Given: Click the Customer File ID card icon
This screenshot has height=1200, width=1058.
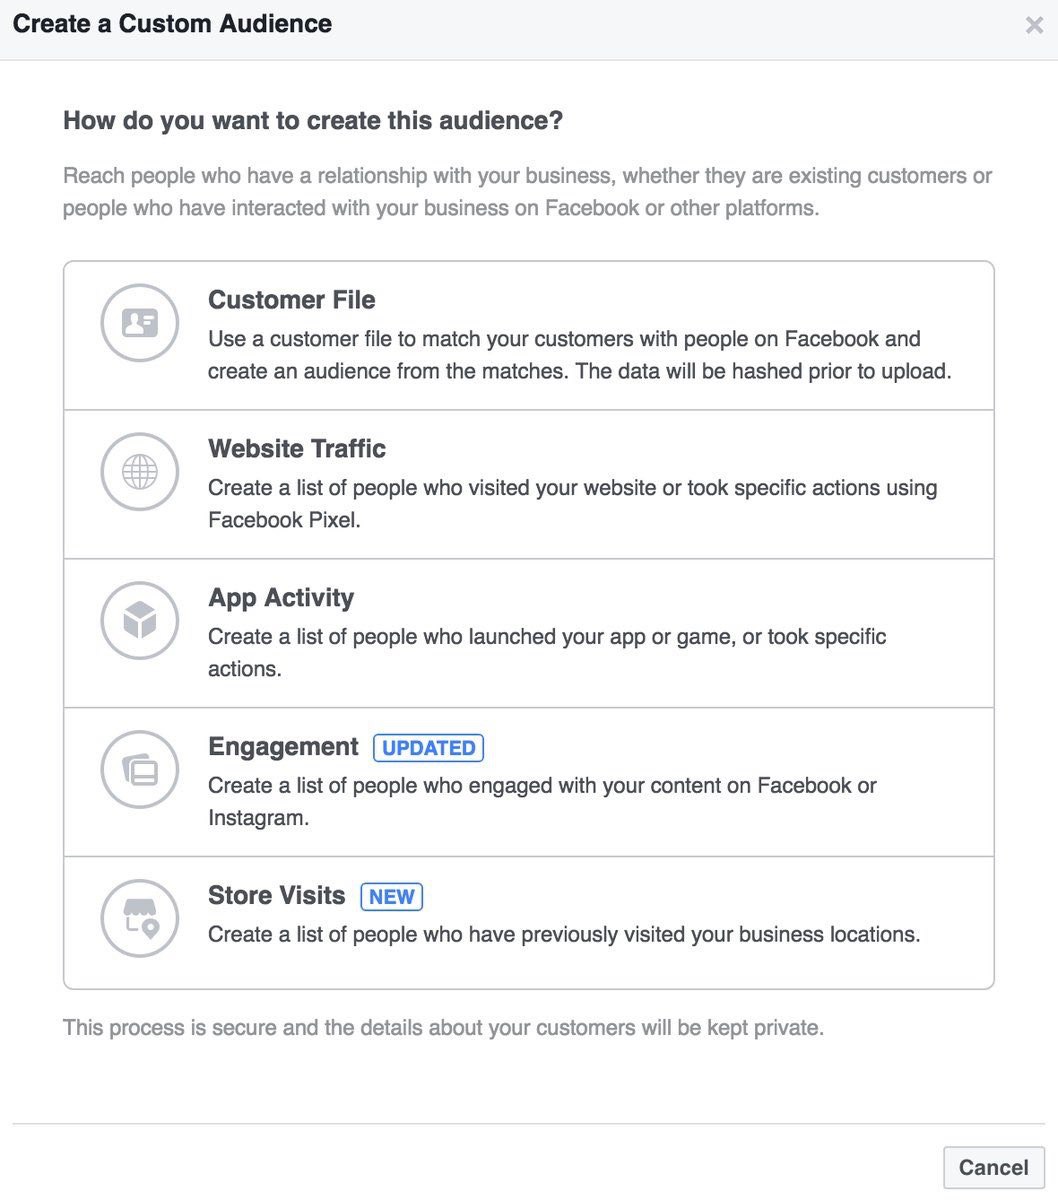Looking at the screenshot, I should pyautogui.click(x=140, y=323).
